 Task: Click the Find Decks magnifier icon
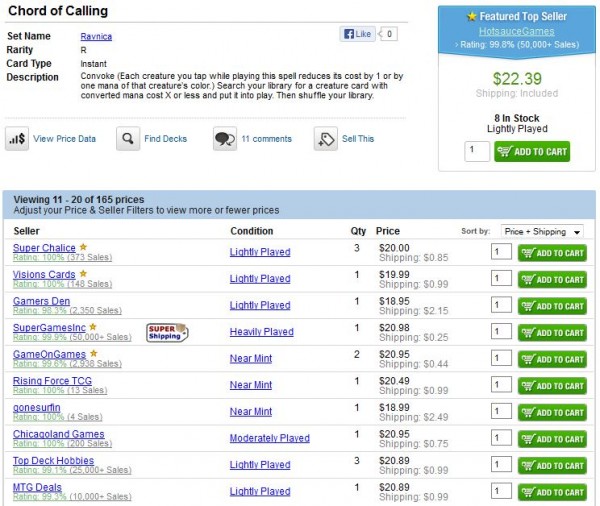(127, 139)
